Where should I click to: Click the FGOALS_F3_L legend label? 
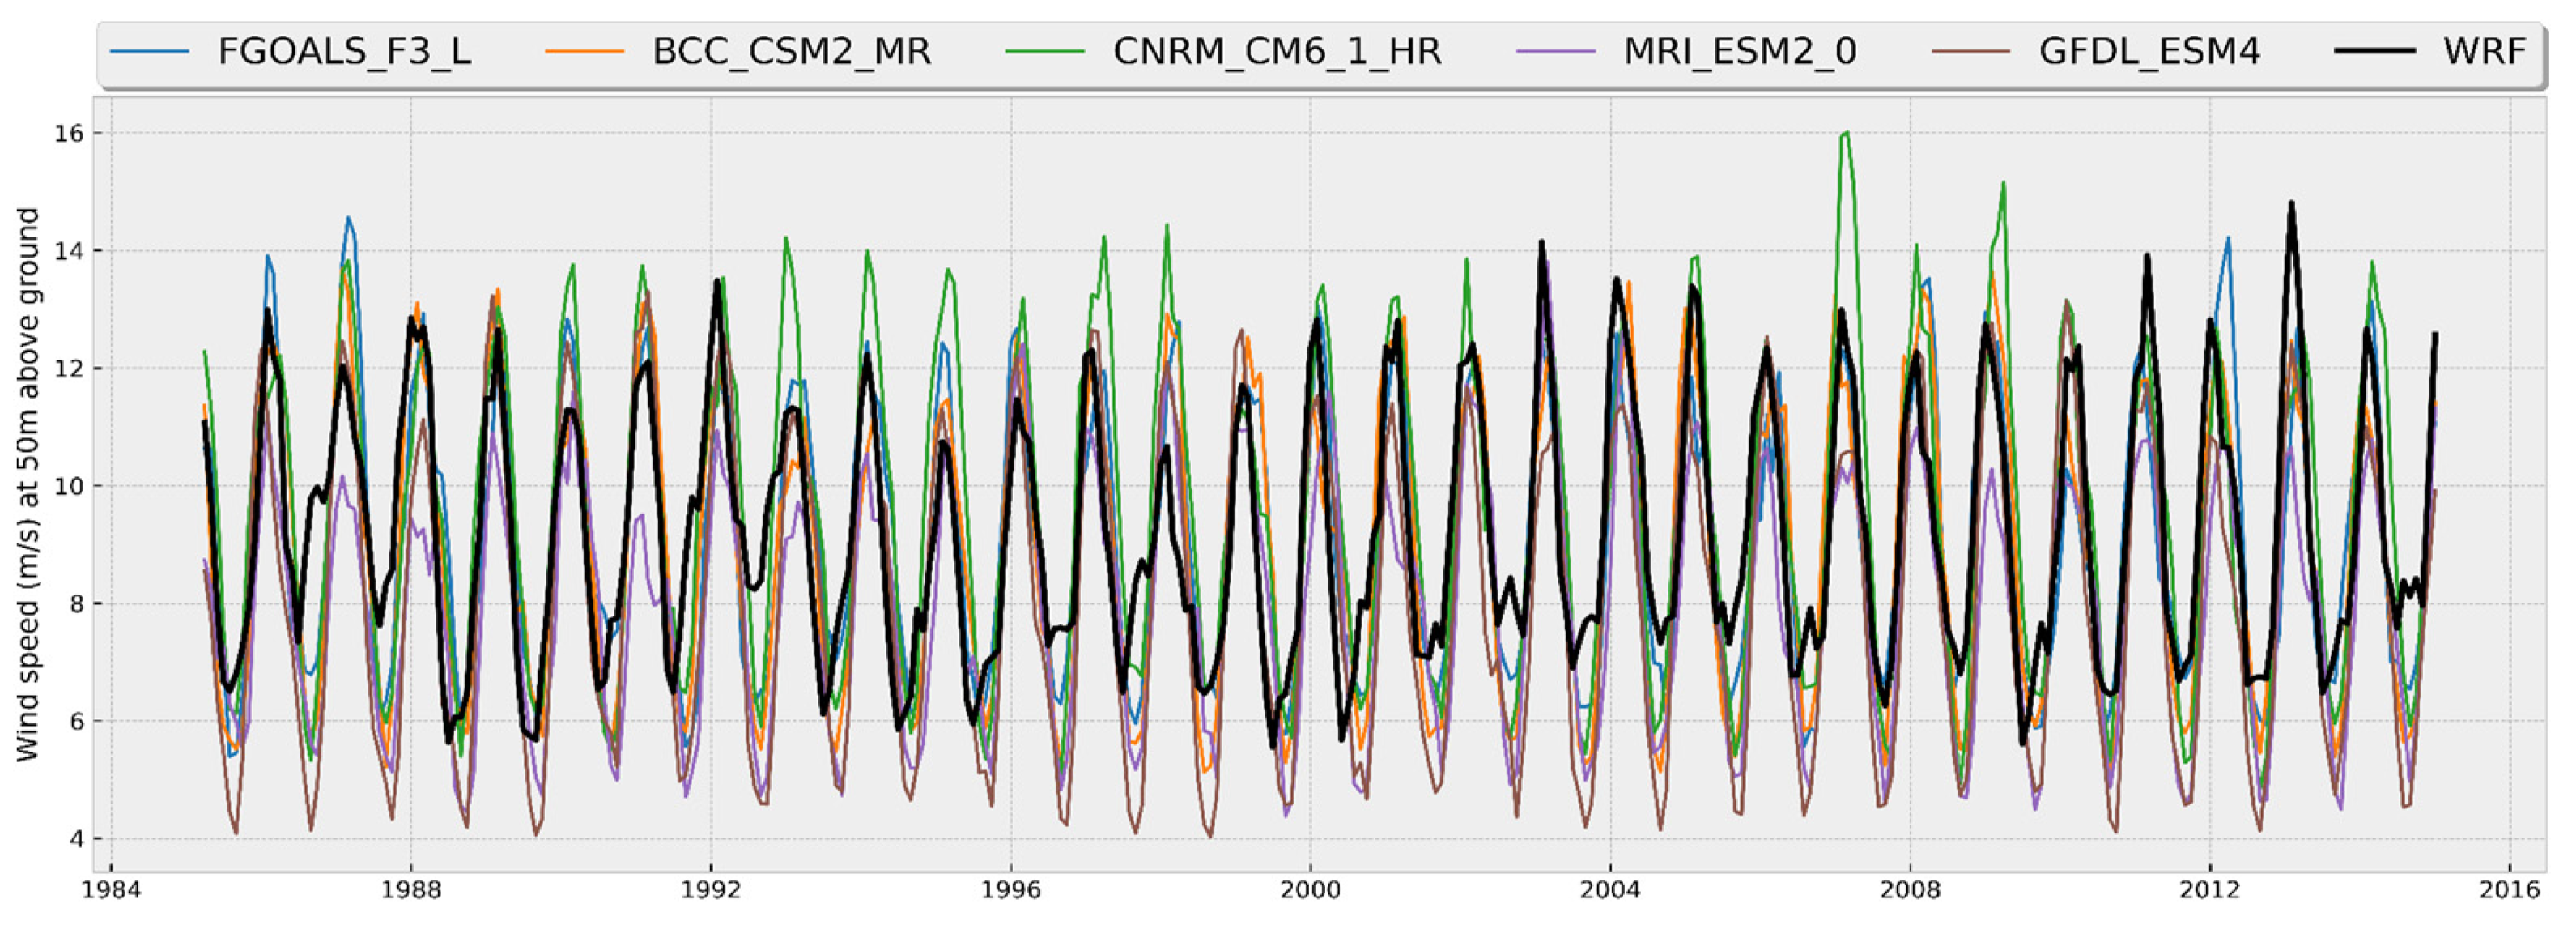[x=344, y=52]
